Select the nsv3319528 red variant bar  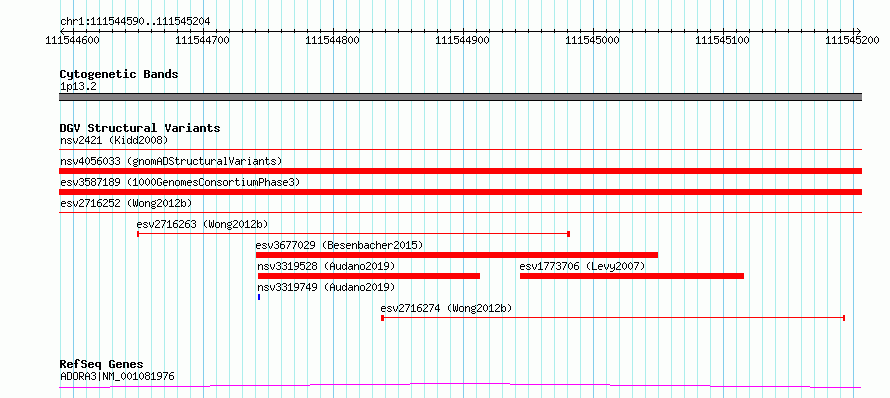pyautogui.click(x=369, y=276)
